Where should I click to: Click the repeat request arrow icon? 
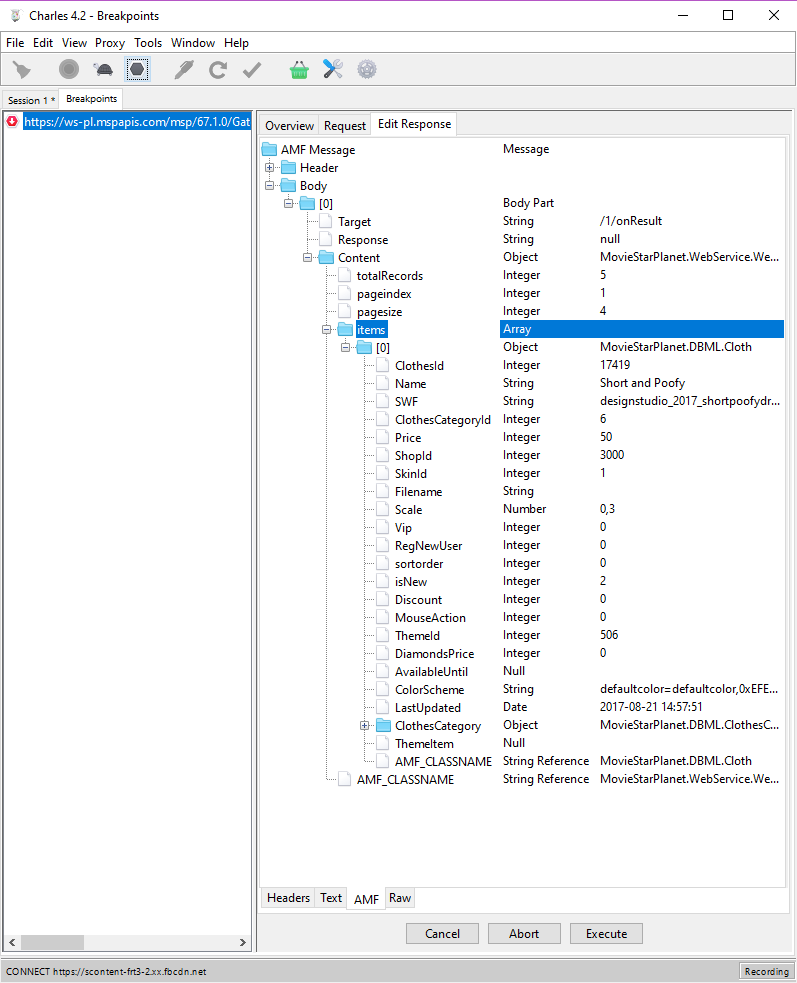[218, 69]
